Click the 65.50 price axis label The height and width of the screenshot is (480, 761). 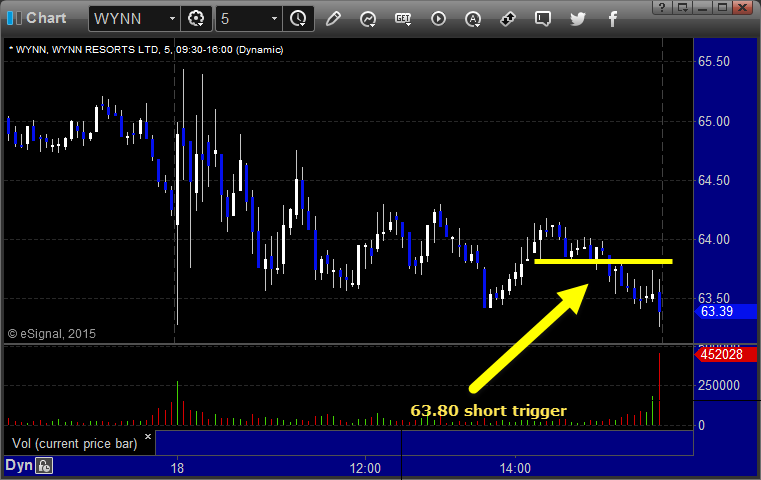click(713, 61)
